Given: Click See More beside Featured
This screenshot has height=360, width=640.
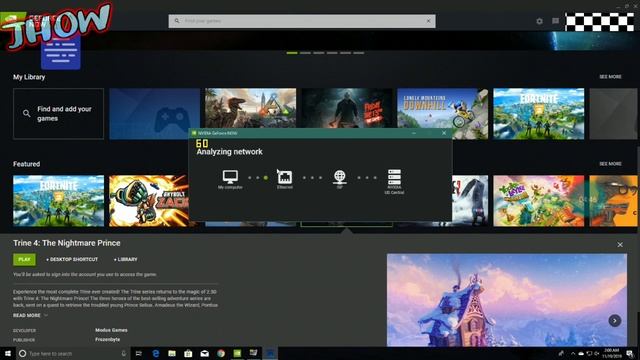Looking at the screenshot, I should (x=610, y=164).
